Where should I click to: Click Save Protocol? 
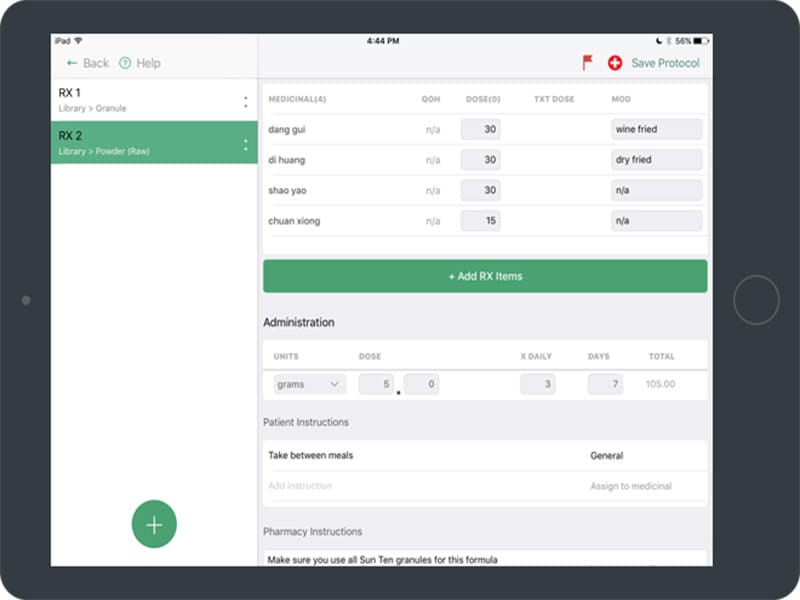tap(665, 63)
